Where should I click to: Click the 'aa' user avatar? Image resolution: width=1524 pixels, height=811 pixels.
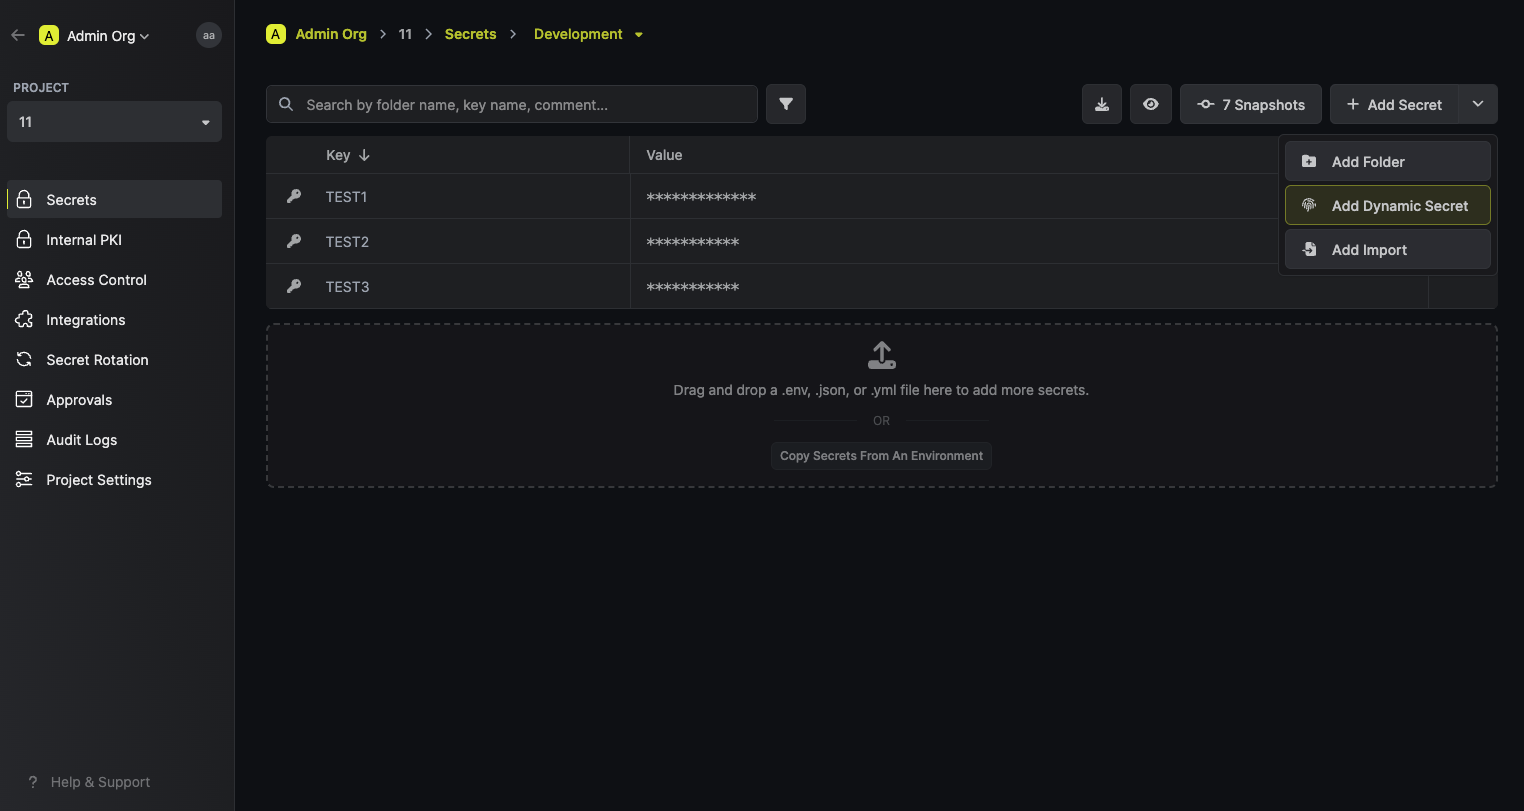pyautogui.click(x=208, y=35)
